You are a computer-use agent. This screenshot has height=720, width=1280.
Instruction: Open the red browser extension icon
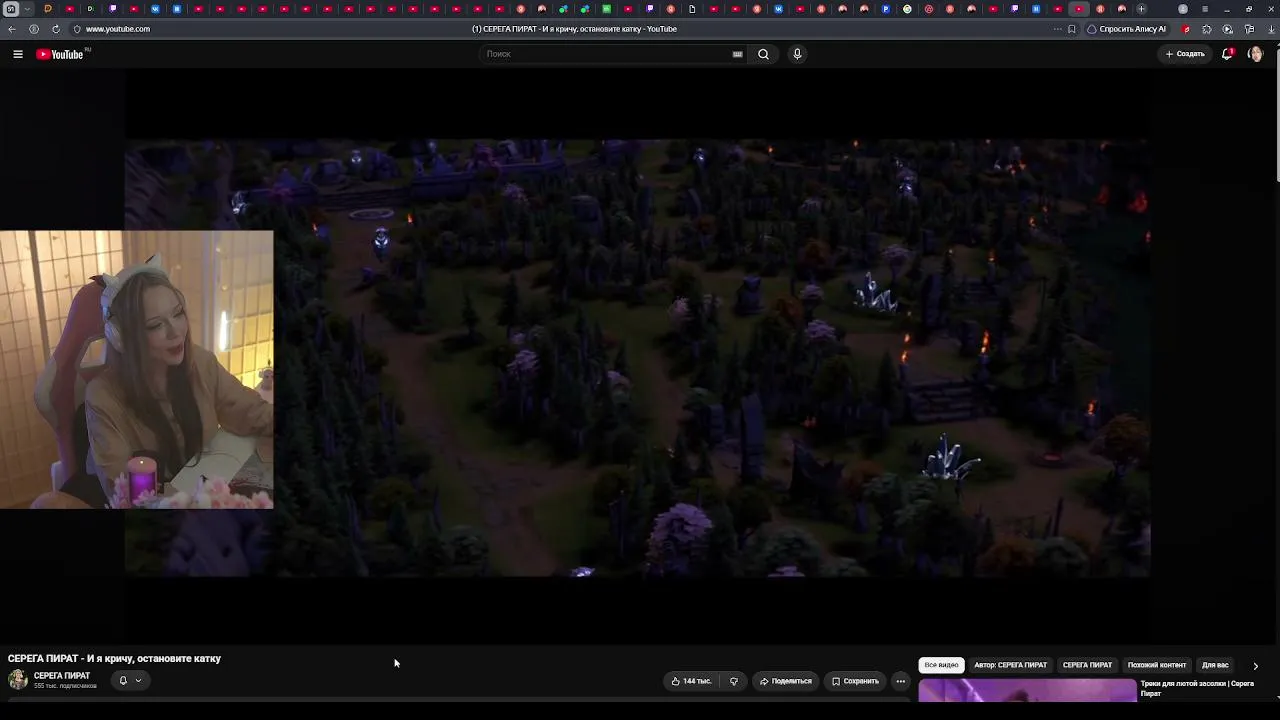pyautogui.click(x=1186, y=29)
